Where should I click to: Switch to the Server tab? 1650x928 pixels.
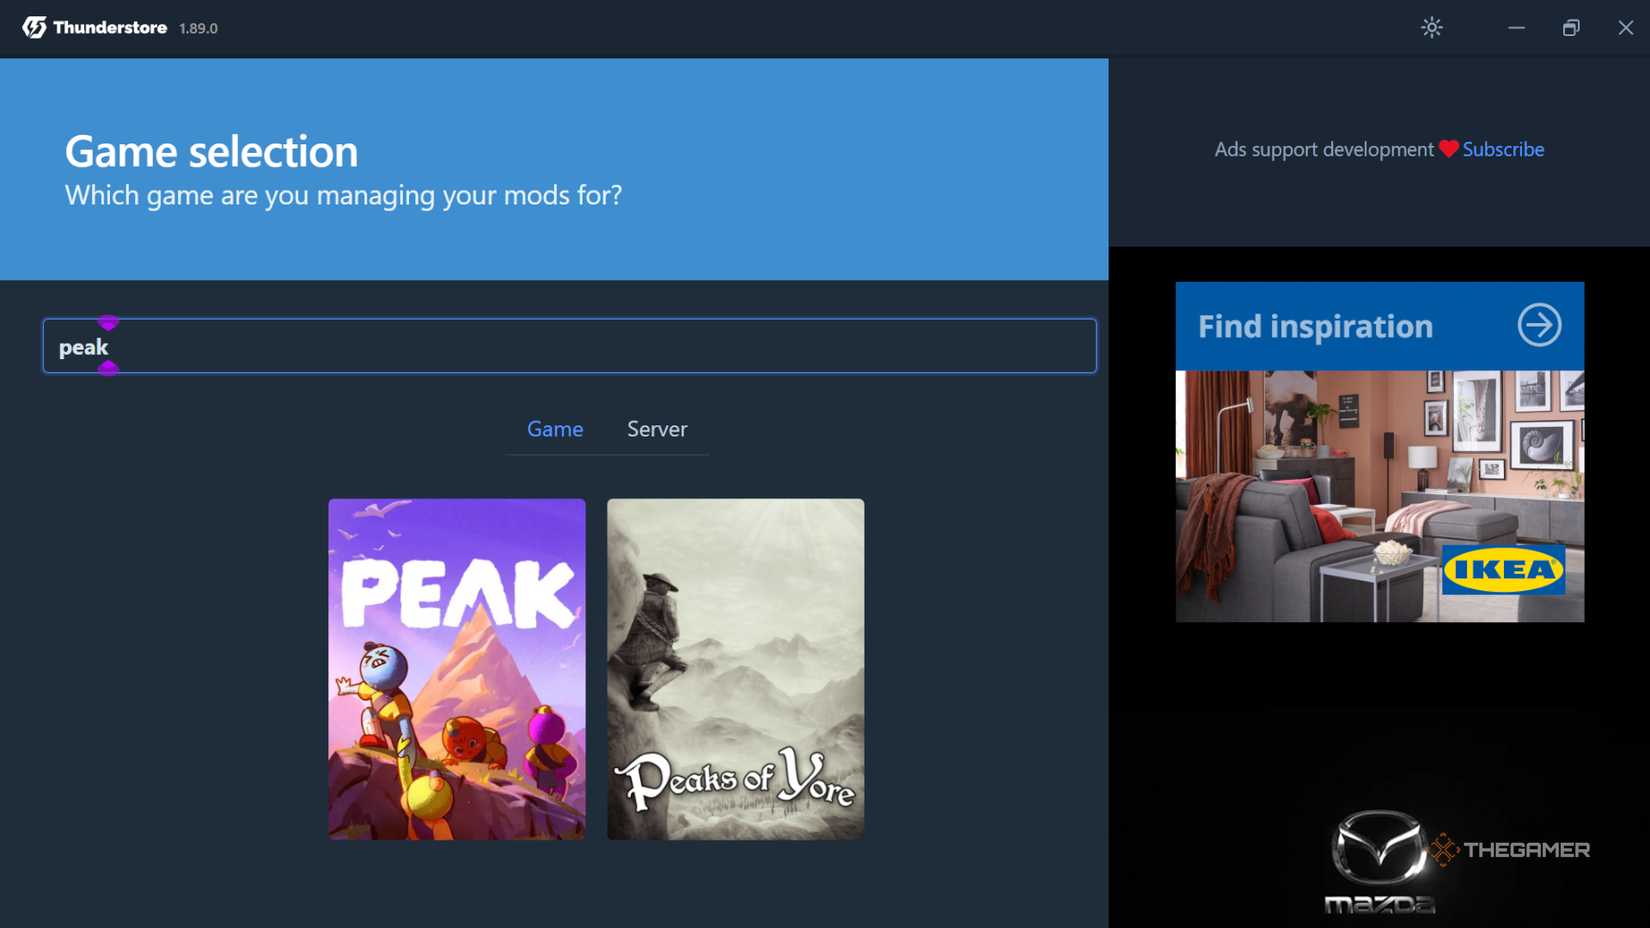[656, 429]
